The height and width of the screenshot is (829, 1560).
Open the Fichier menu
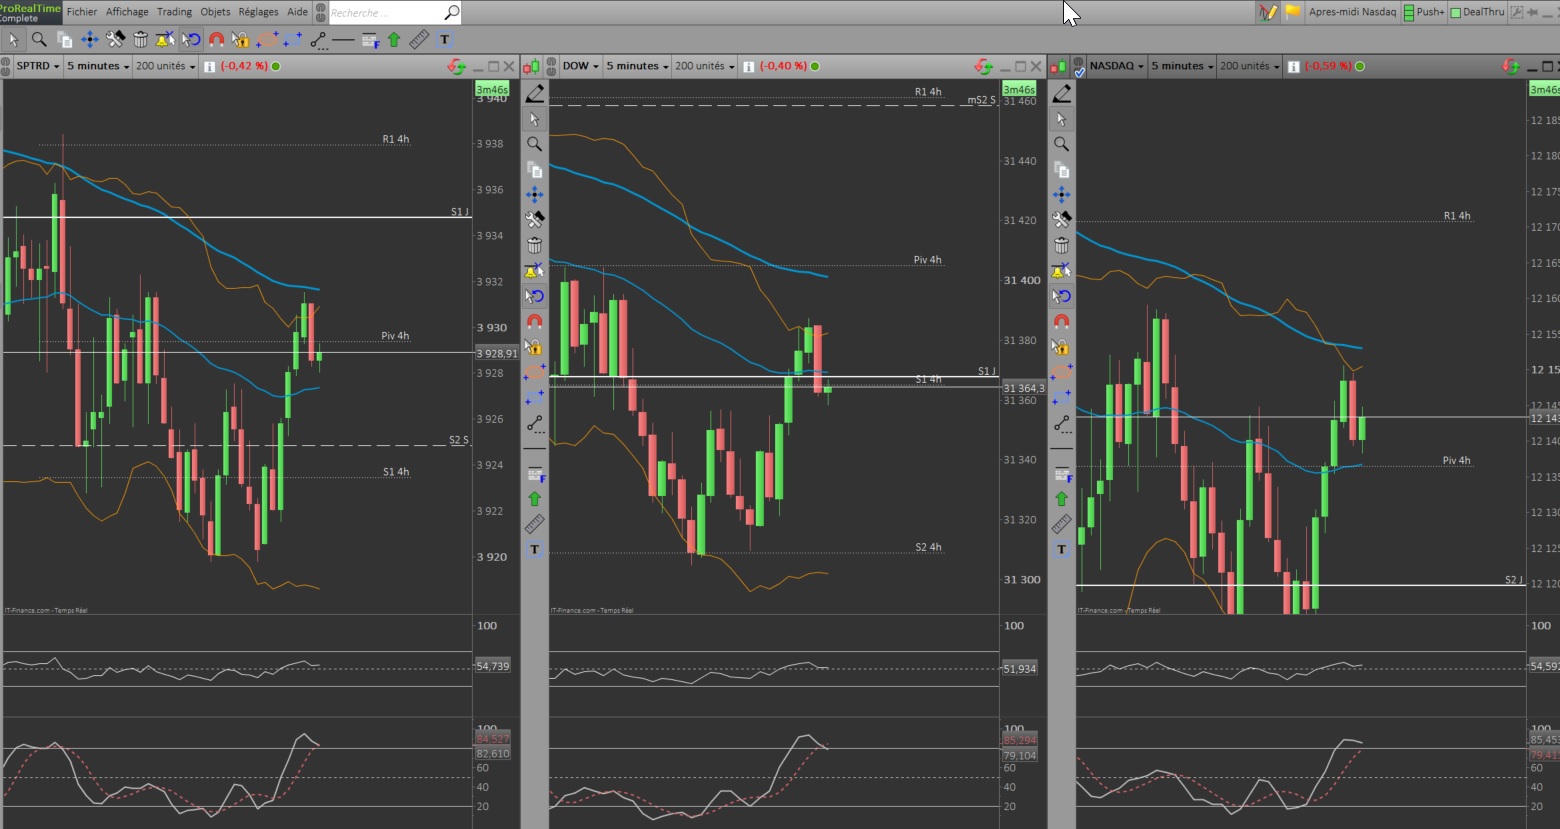coord(82,12)
